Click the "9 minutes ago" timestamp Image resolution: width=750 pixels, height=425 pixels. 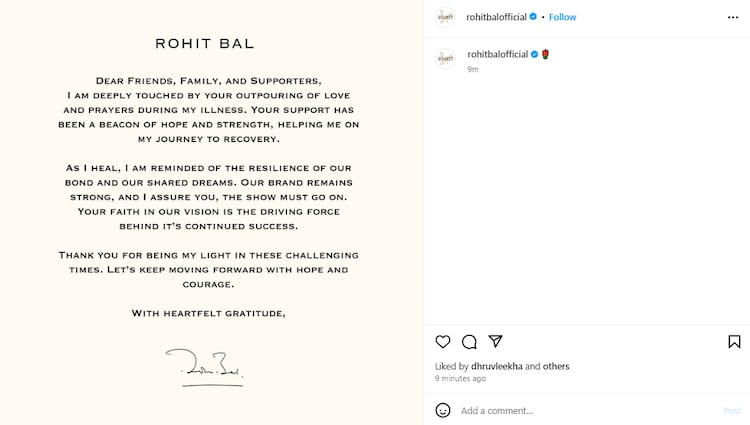coord(460,379)
